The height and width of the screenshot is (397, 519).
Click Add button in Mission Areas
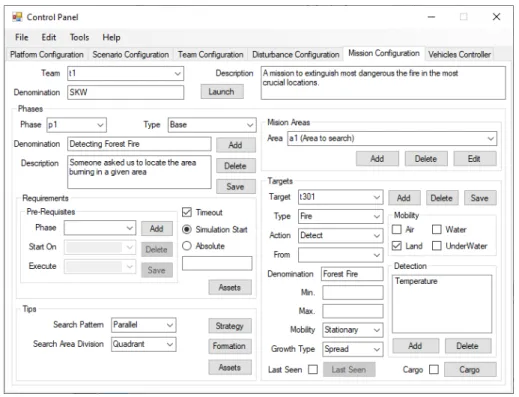pos(377,159)
